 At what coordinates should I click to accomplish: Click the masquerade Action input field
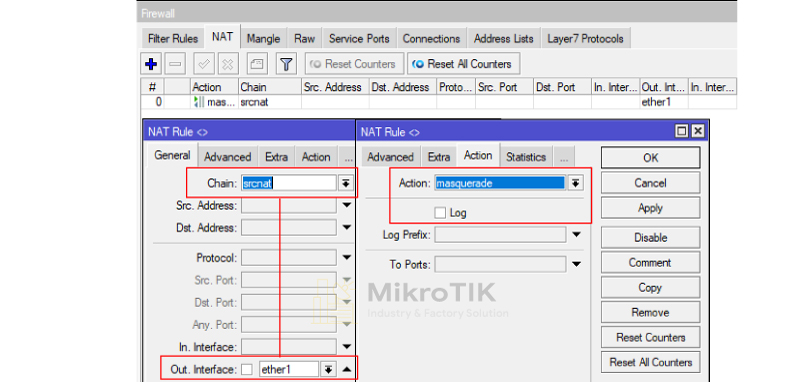click(x=500, y=183)
